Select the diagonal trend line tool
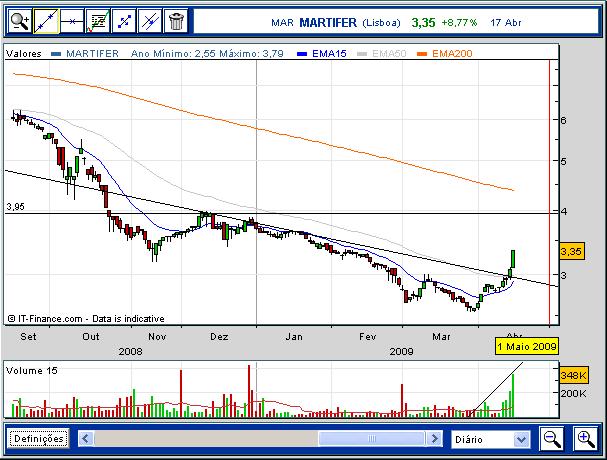The width and height of the screenshot is (607, 460). (46, 21)
